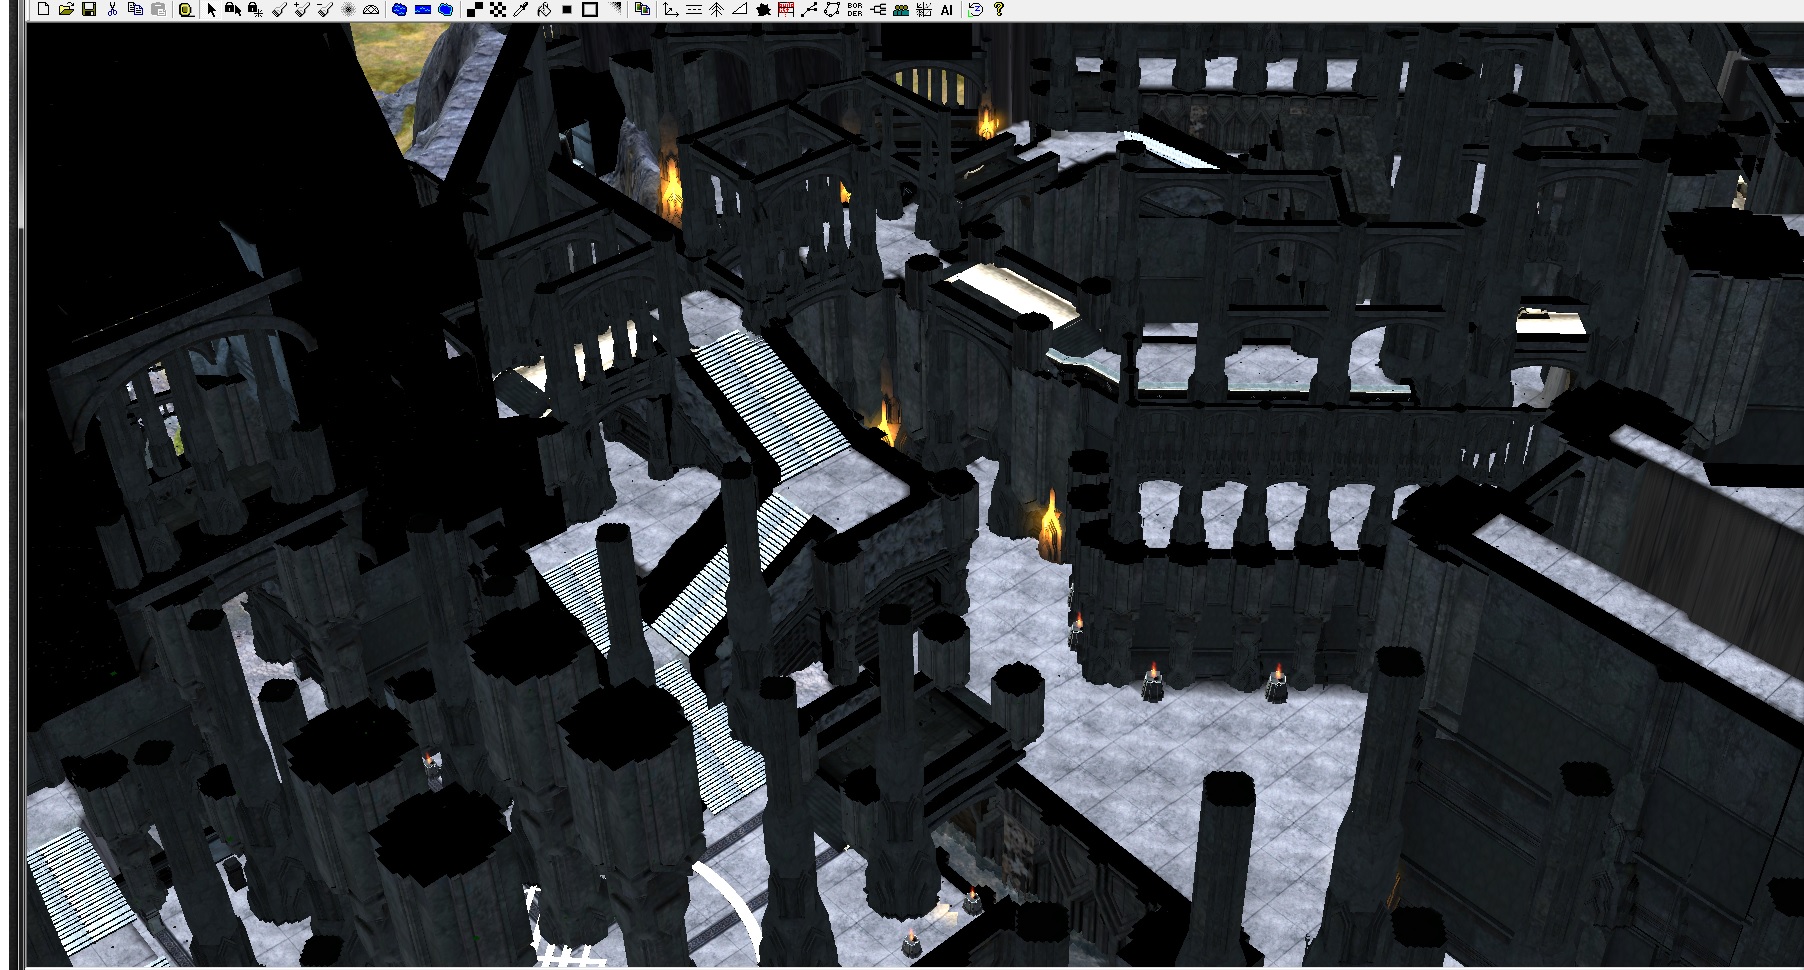Select the triangle ramp tool
Screen dimensions: 1804x970
[x=740, y=9]
